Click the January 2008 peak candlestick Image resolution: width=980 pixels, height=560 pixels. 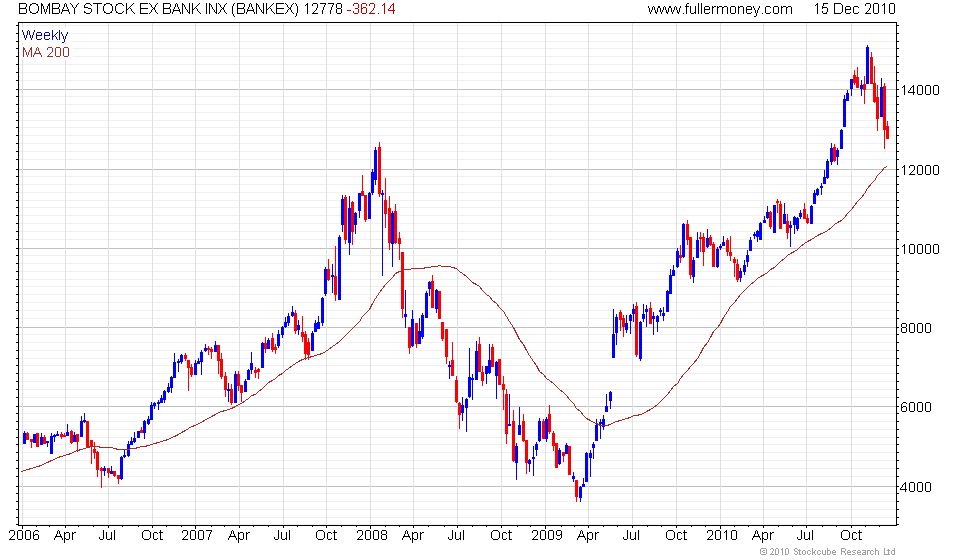(x=379, y=169)
